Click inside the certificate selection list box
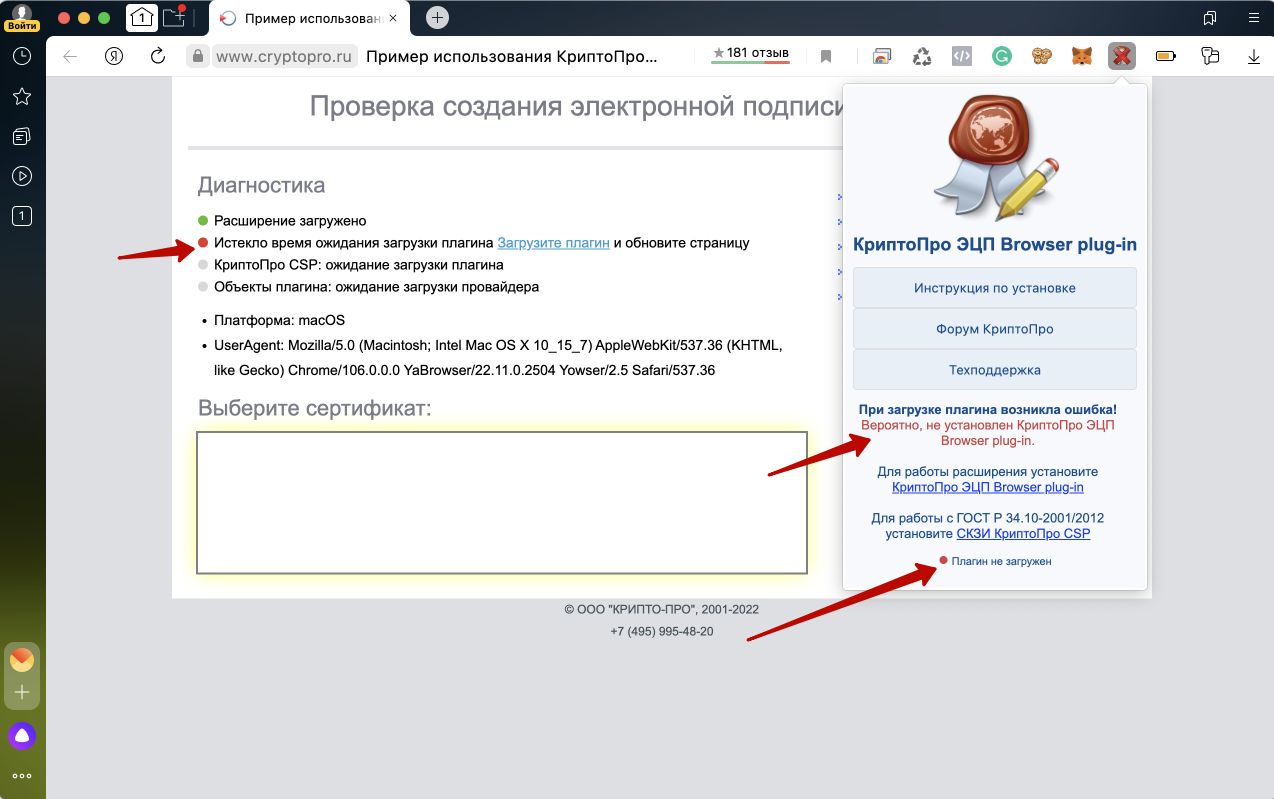This screenshot has width=1274, height=799. point(501,502)
